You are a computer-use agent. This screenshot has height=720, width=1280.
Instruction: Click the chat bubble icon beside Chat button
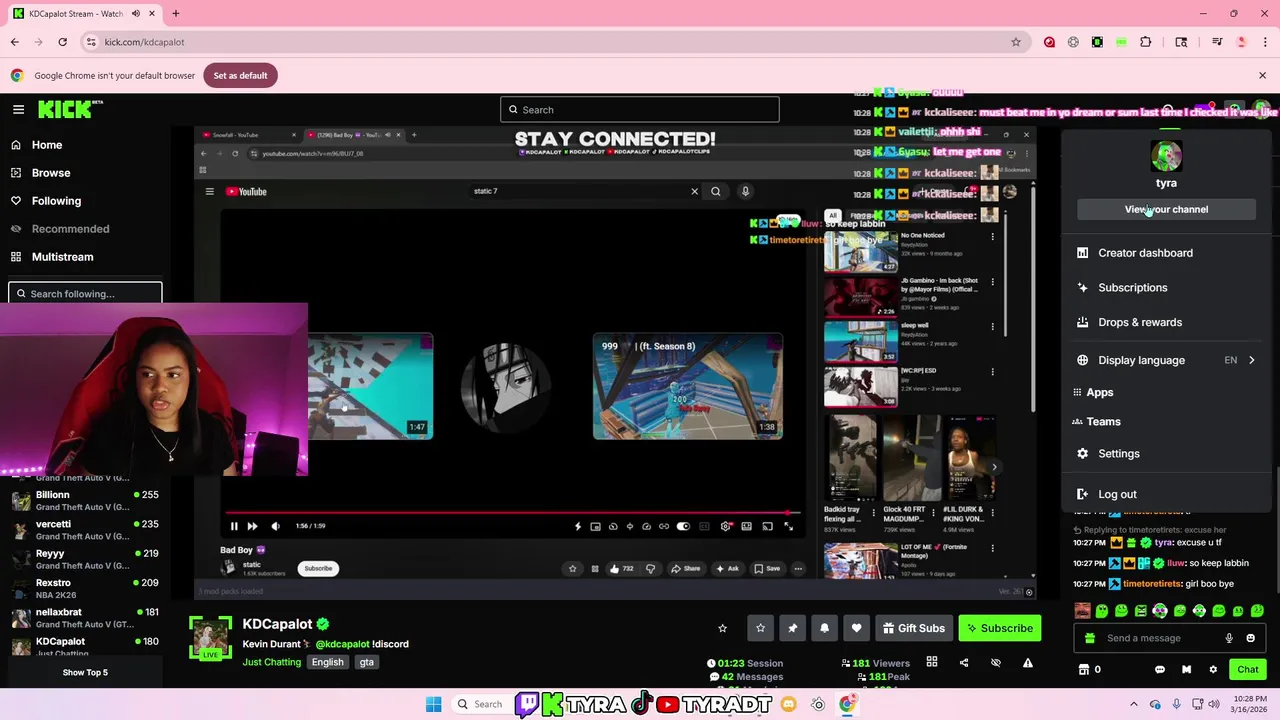(1160, 669)
